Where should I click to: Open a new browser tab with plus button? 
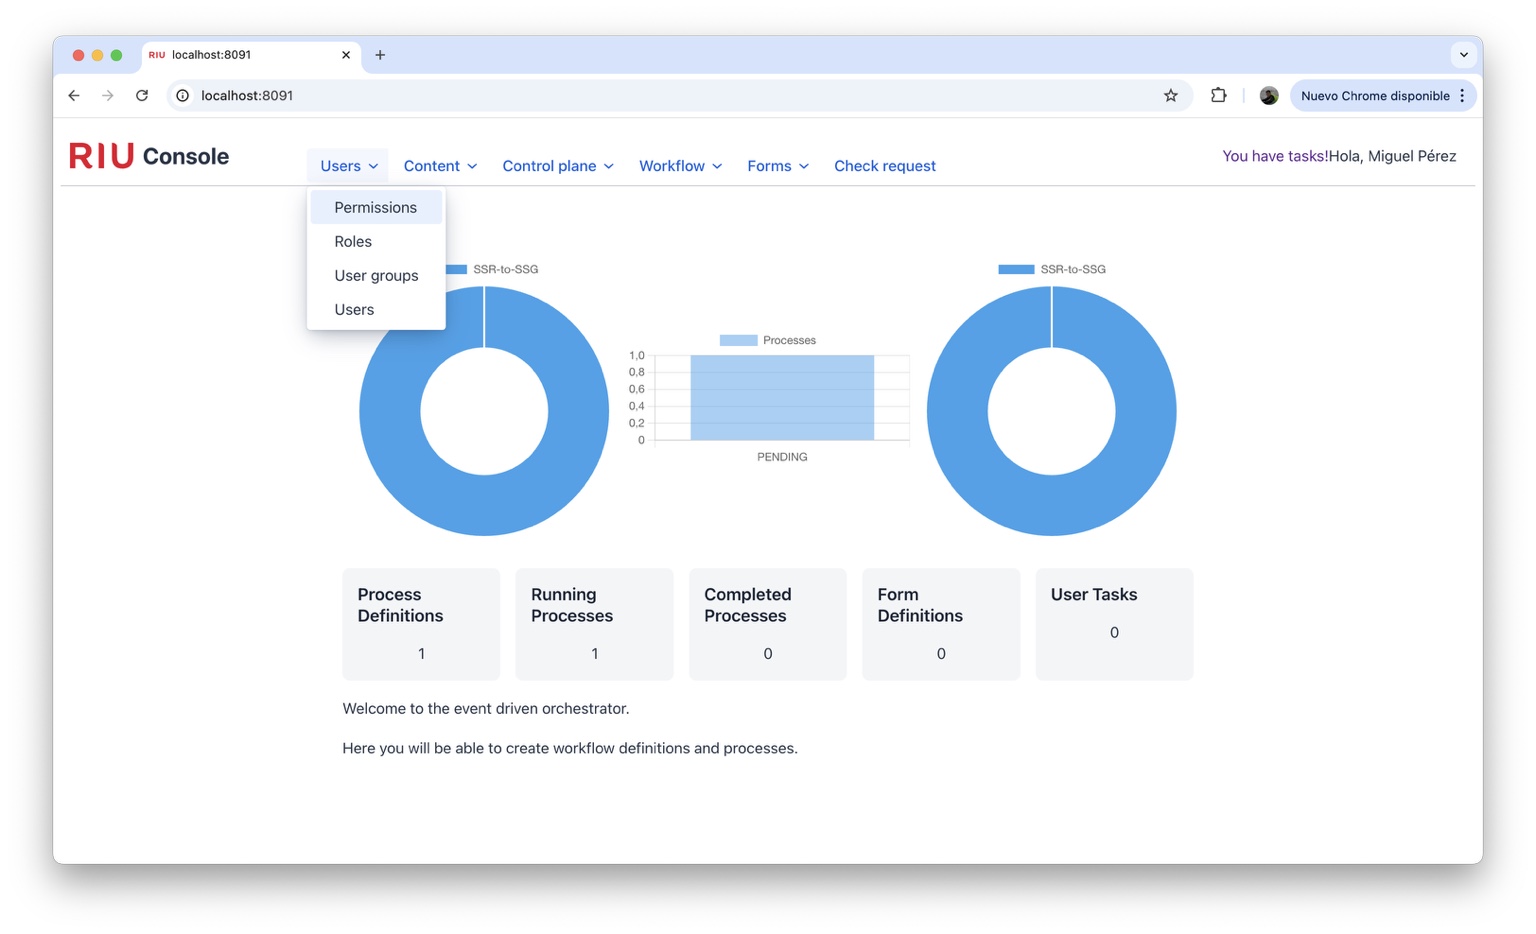(x=380, y=55)
